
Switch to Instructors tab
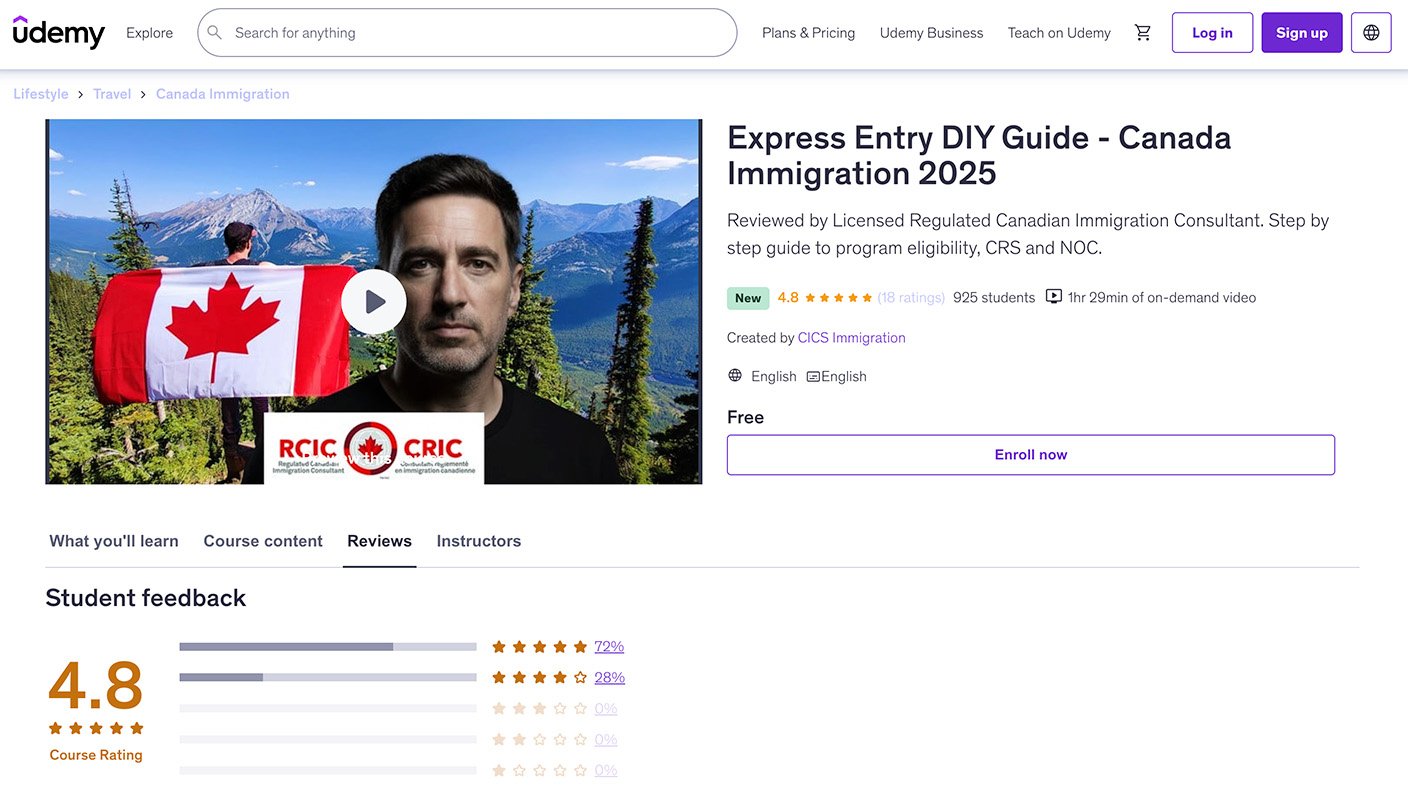point(479,541)
